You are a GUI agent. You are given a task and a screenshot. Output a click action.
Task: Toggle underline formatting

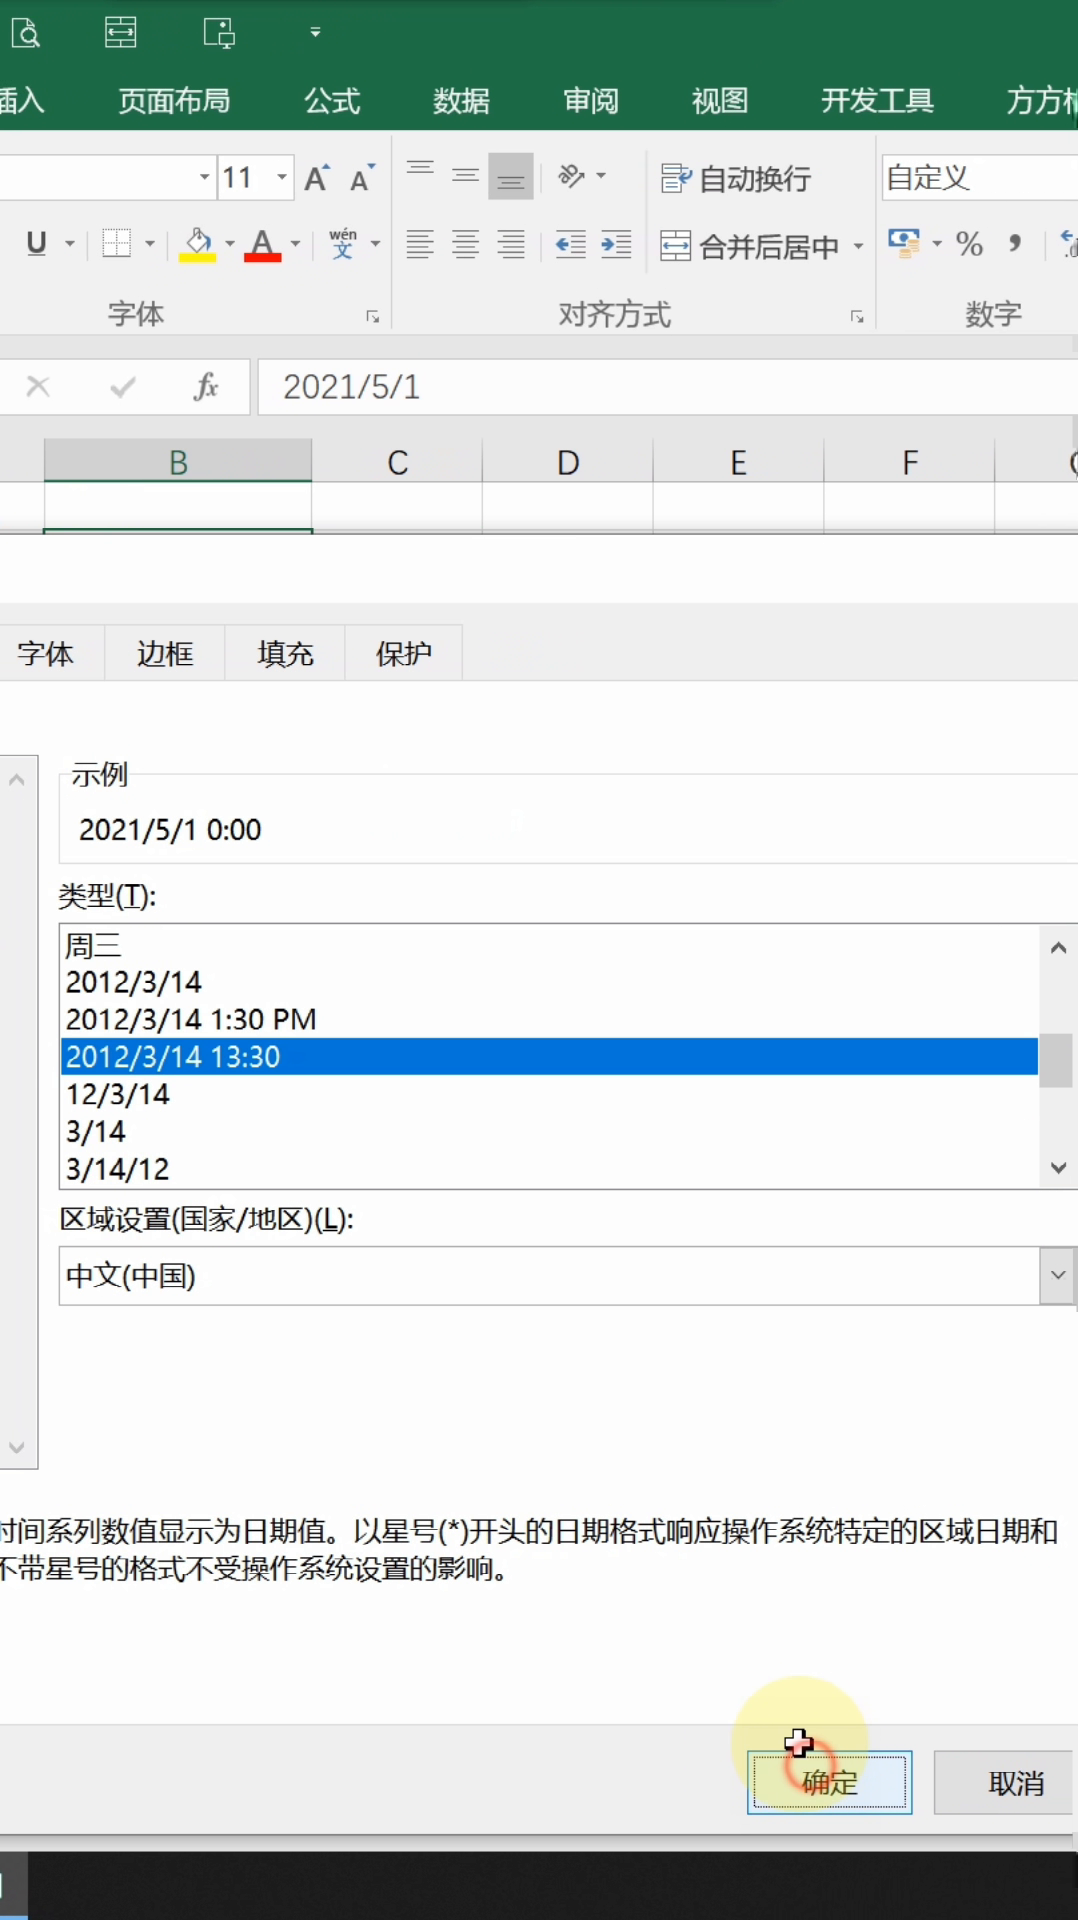[x=37, y=243]
